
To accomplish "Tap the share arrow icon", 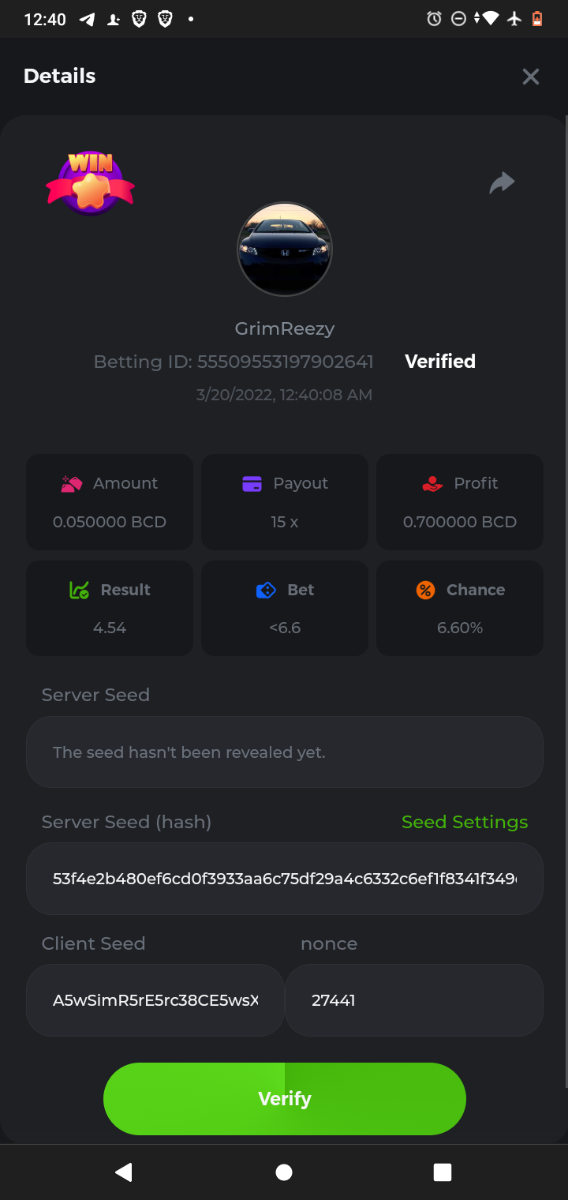I will (502, 183).
